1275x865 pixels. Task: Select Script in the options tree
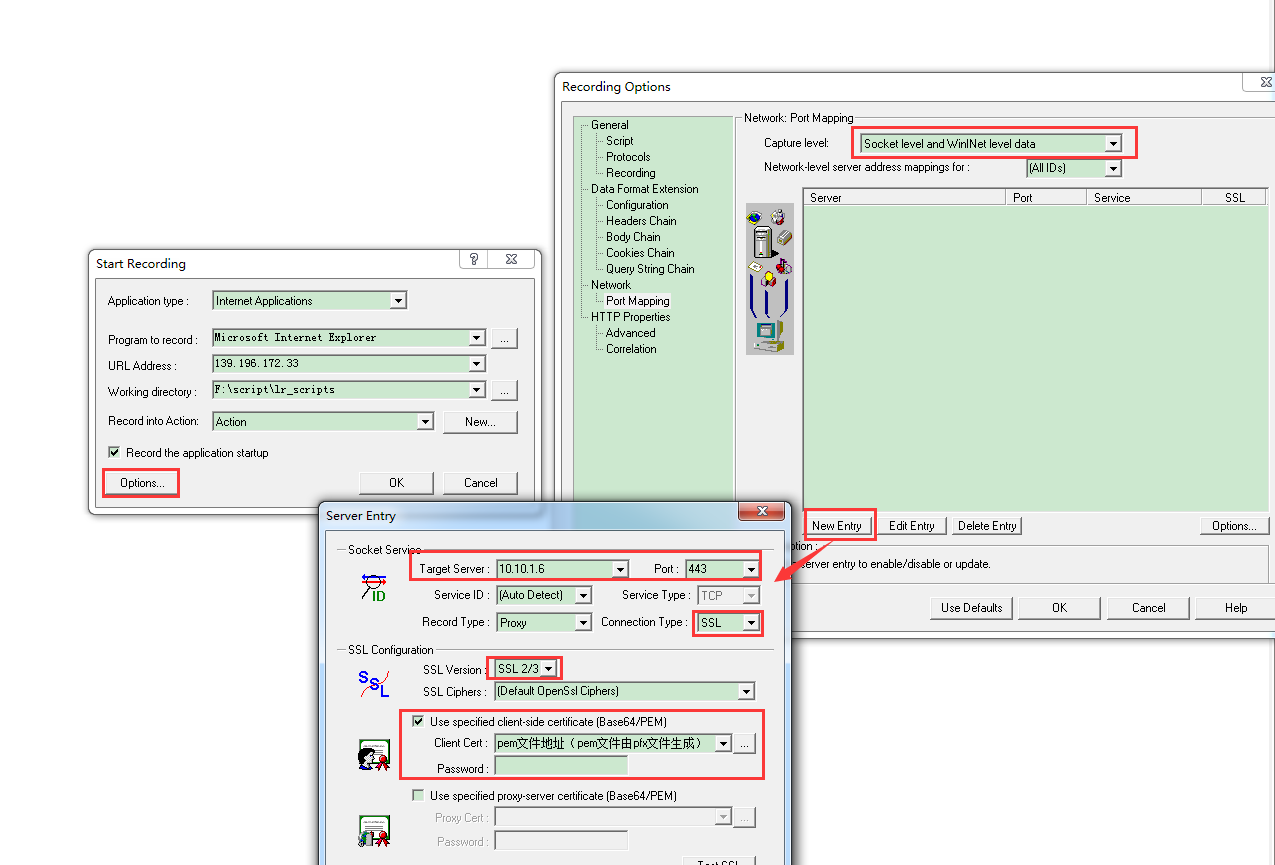click(620, 141)
